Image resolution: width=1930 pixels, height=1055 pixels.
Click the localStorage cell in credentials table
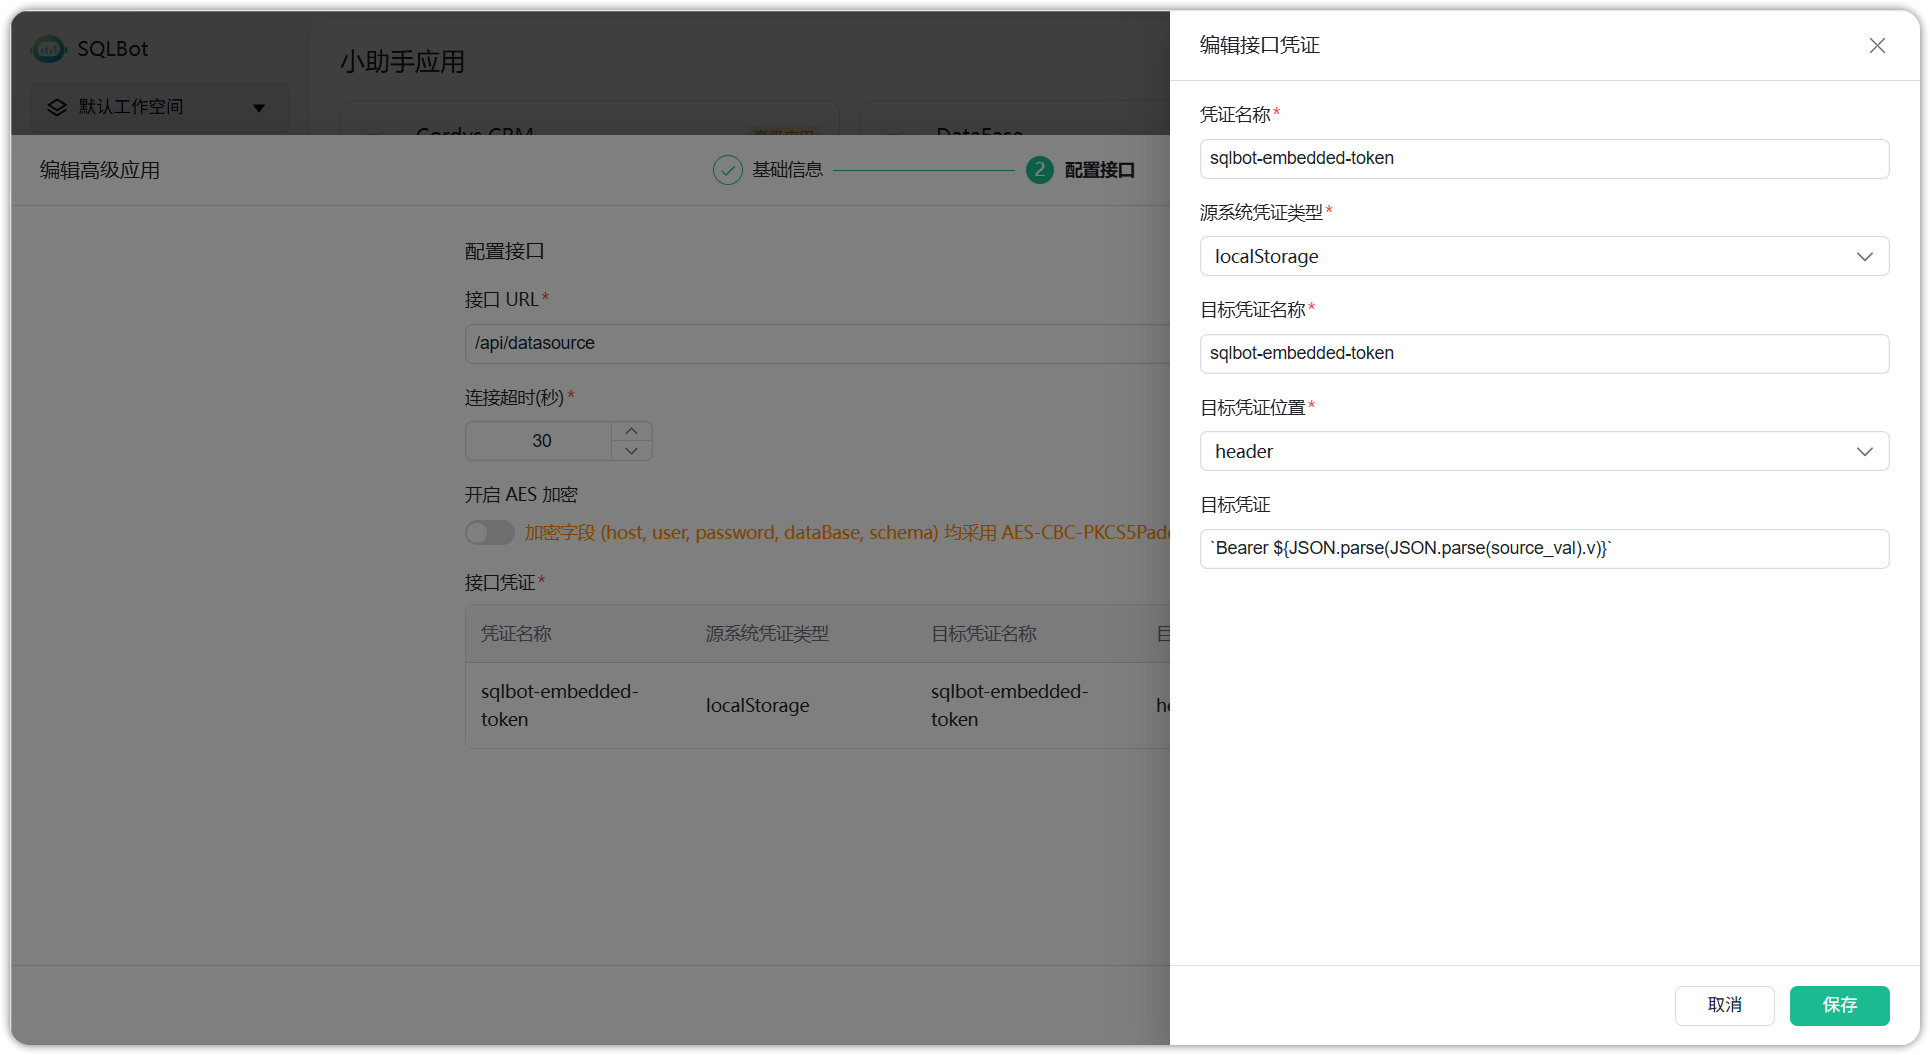757,706
